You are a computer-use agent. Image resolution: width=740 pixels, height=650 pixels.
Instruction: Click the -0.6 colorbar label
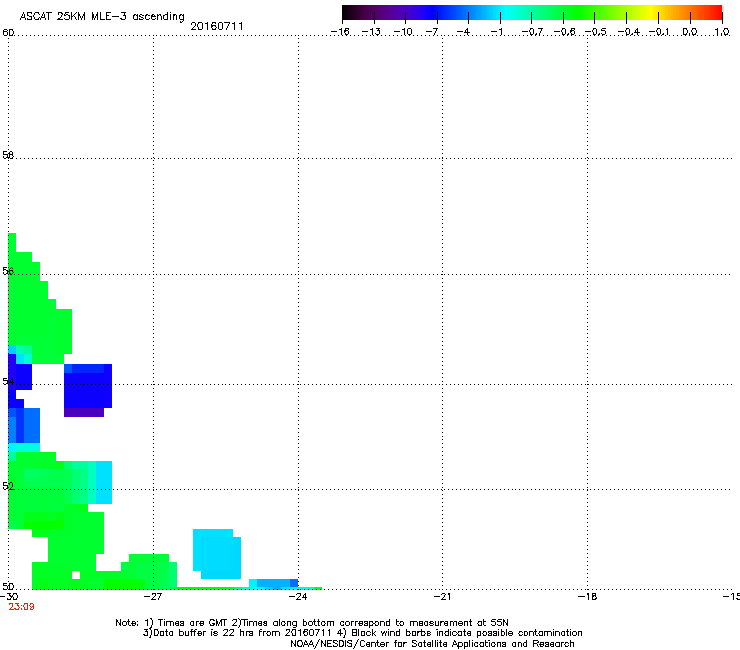tap(564, 32)
